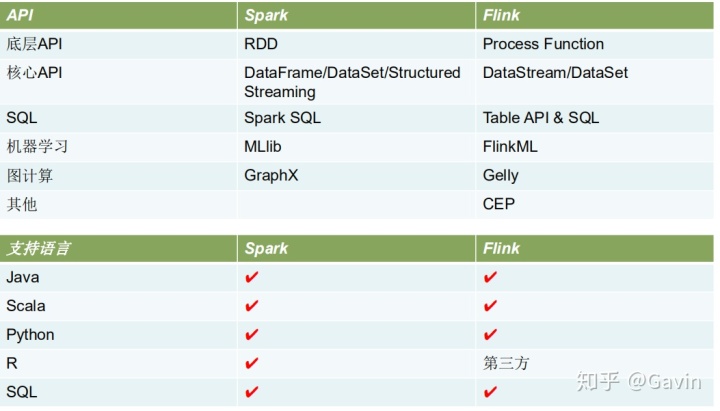
Task: Click the 'FlinkML' cell
Action: click(x=510, y=147)
